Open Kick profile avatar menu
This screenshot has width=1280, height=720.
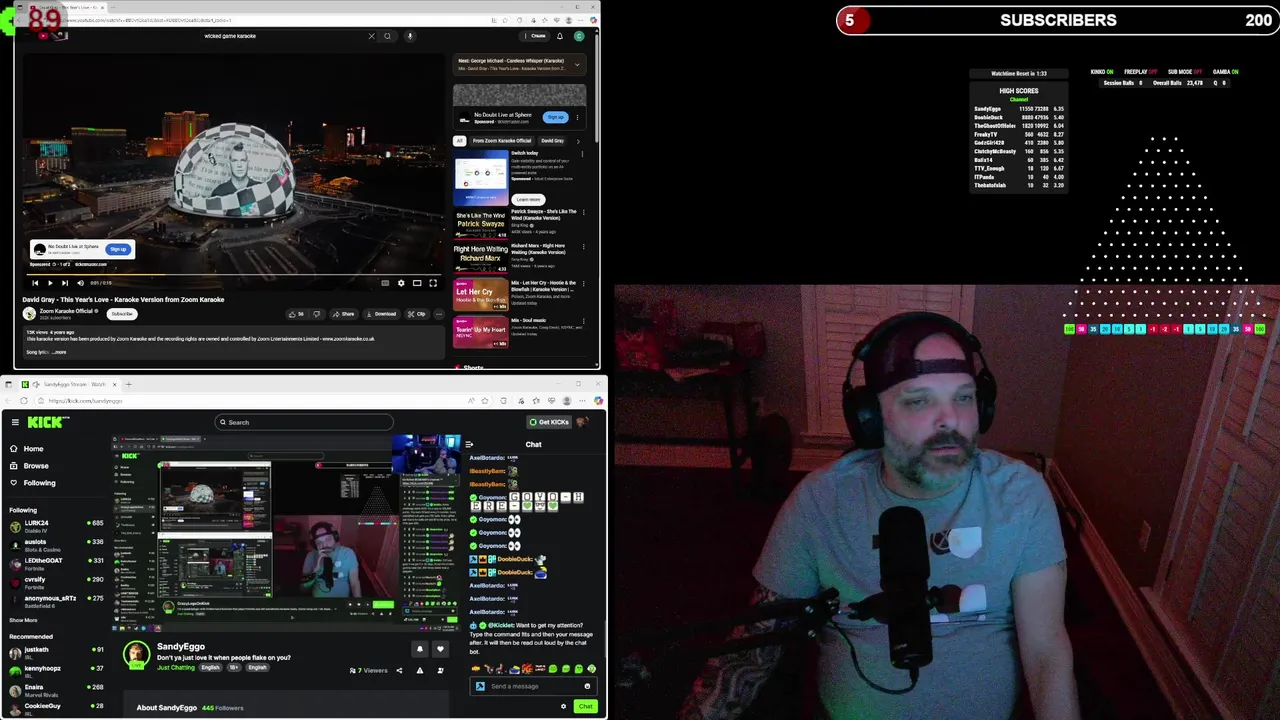tap(582, 422)
